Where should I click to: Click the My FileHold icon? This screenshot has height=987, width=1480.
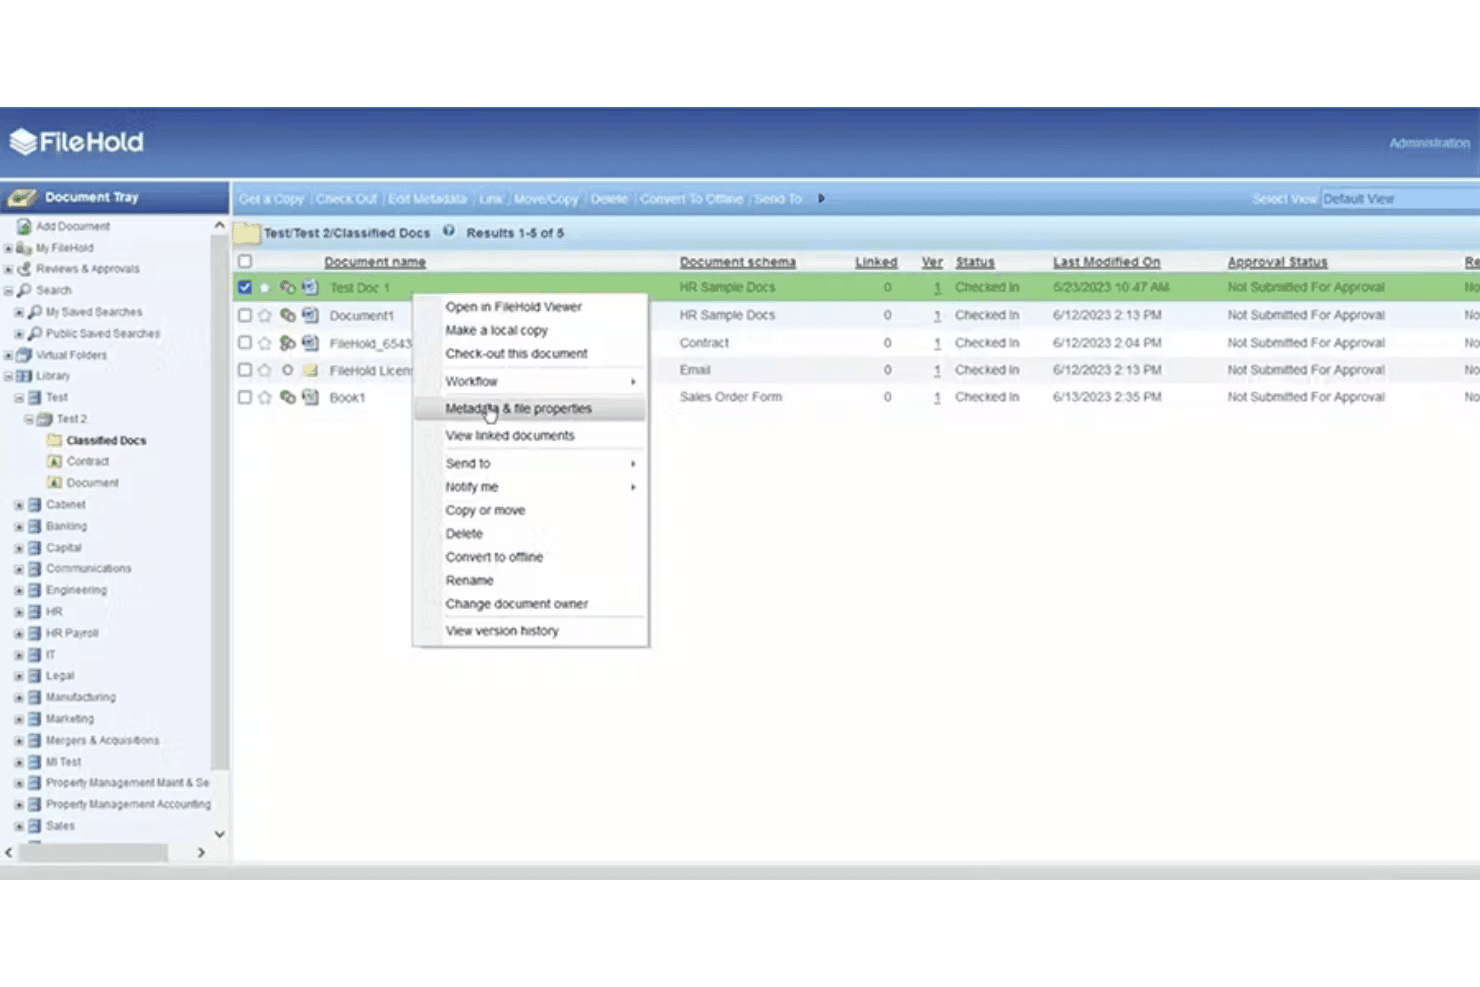click(24, 248)
